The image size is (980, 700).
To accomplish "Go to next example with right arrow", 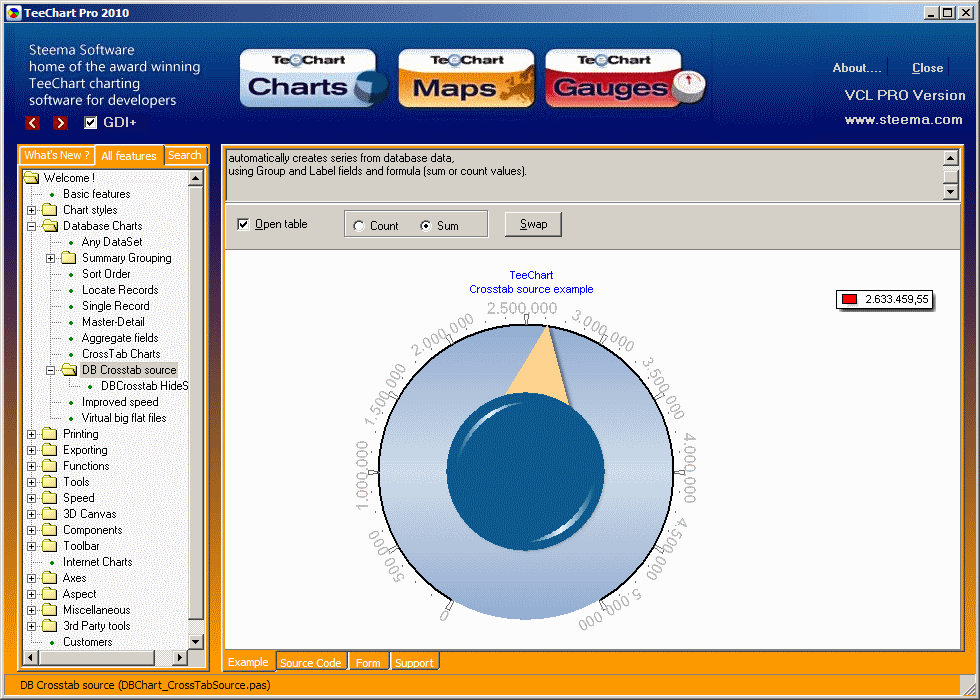I will click(60, 122).
